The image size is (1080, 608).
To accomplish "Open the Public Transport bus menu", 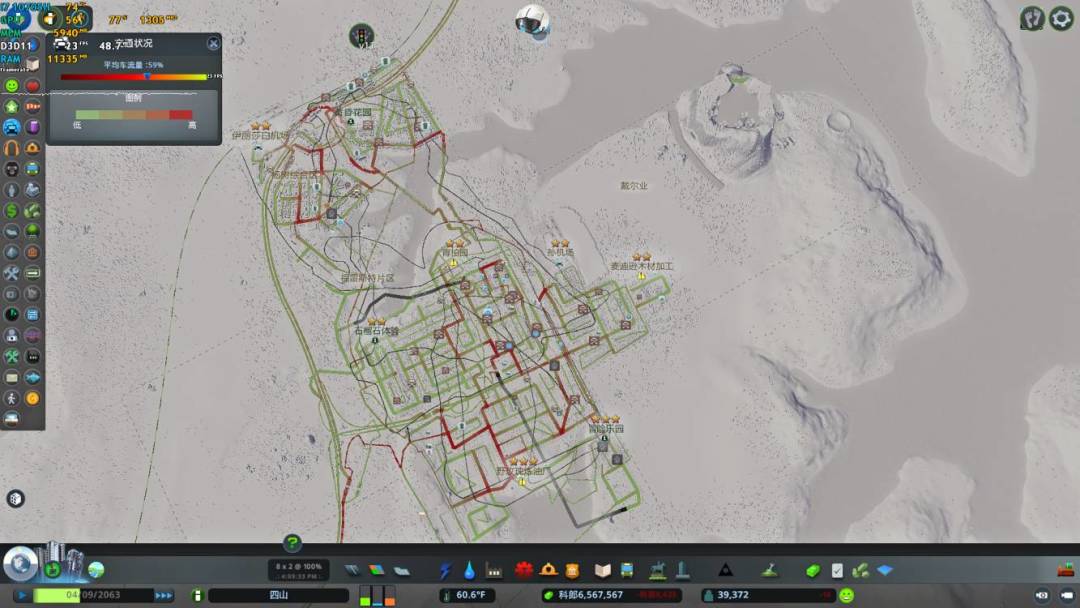I will click(627, 570).
